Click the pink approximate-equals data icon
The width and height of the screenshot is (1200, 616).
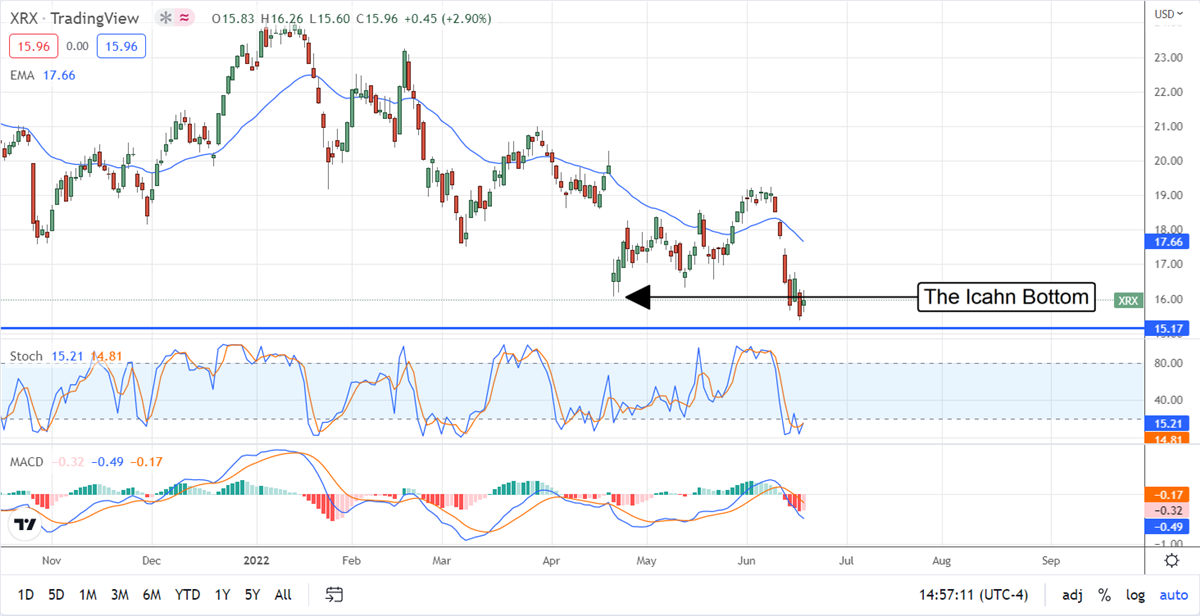coord(184,20)
